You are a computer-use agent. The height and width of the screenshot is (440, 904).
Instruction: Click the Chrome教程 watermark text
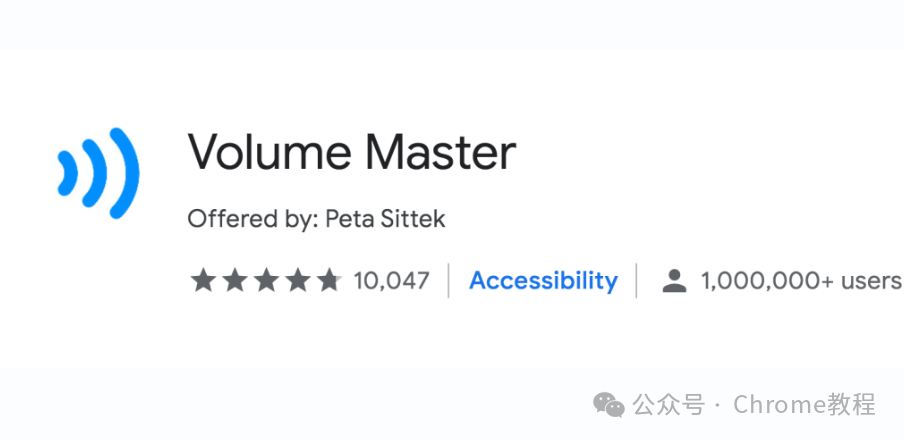pyautogui.click(x=805, y=404)
